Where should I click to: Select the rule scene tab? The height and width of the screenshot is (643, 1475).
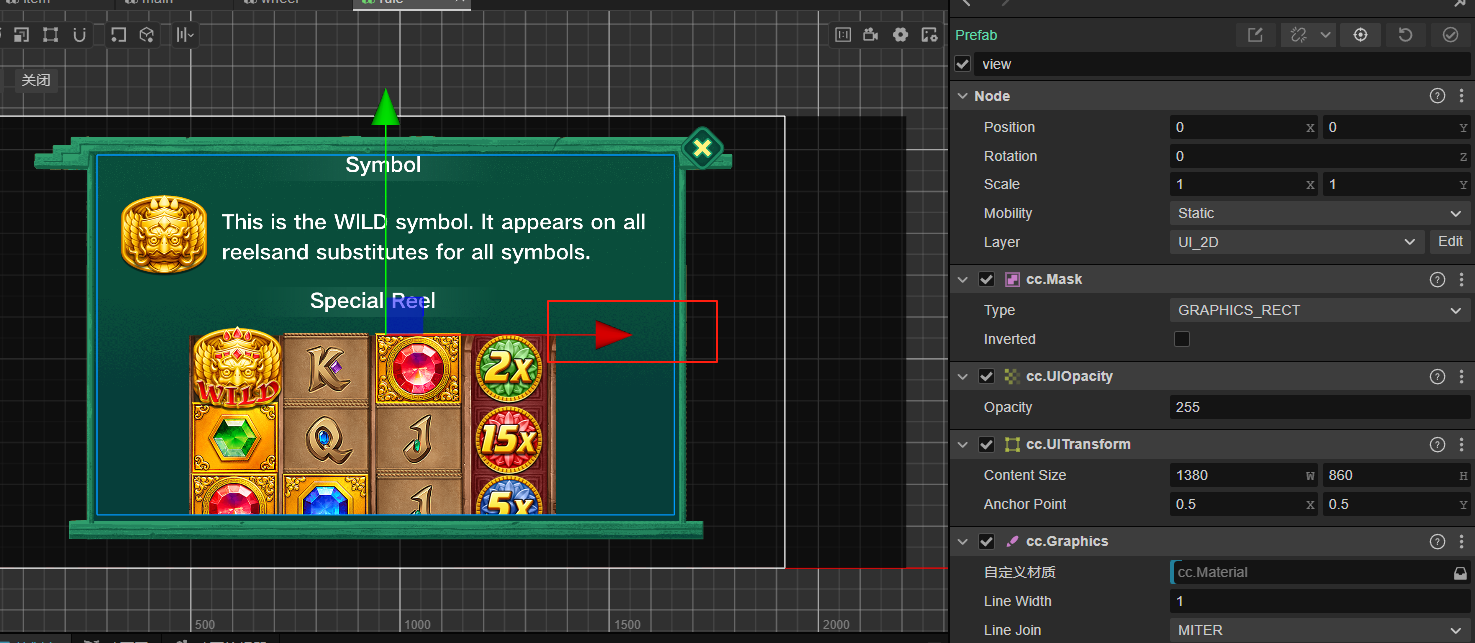pos(411,3)
